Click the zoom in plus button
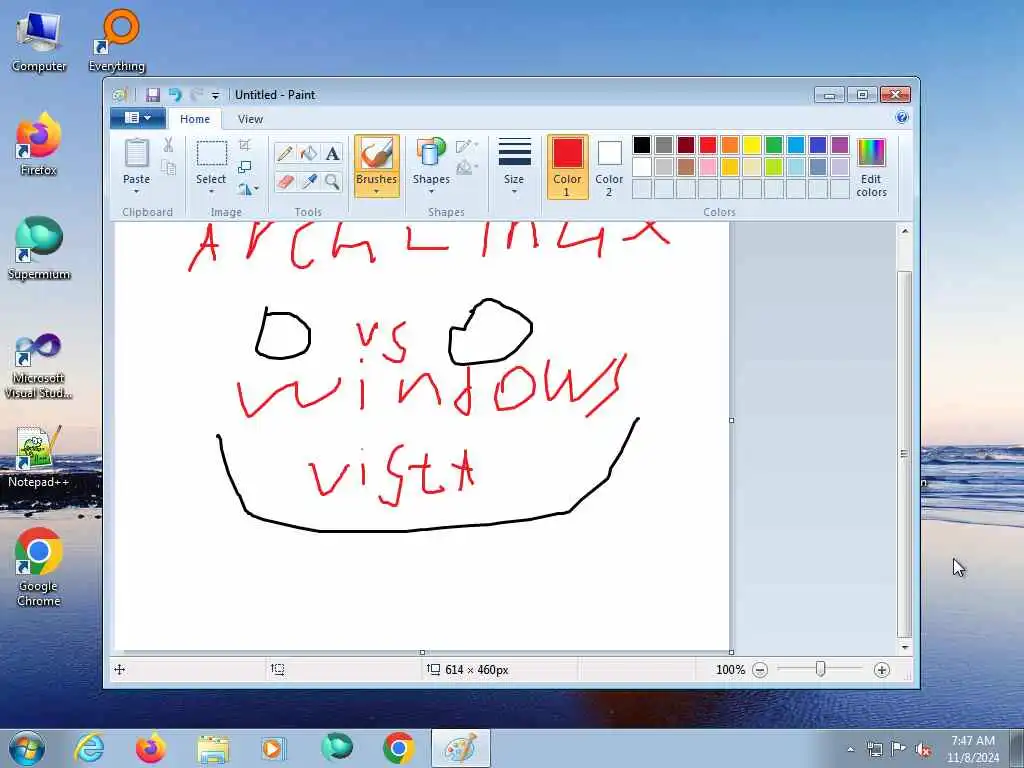 (882, 670)
